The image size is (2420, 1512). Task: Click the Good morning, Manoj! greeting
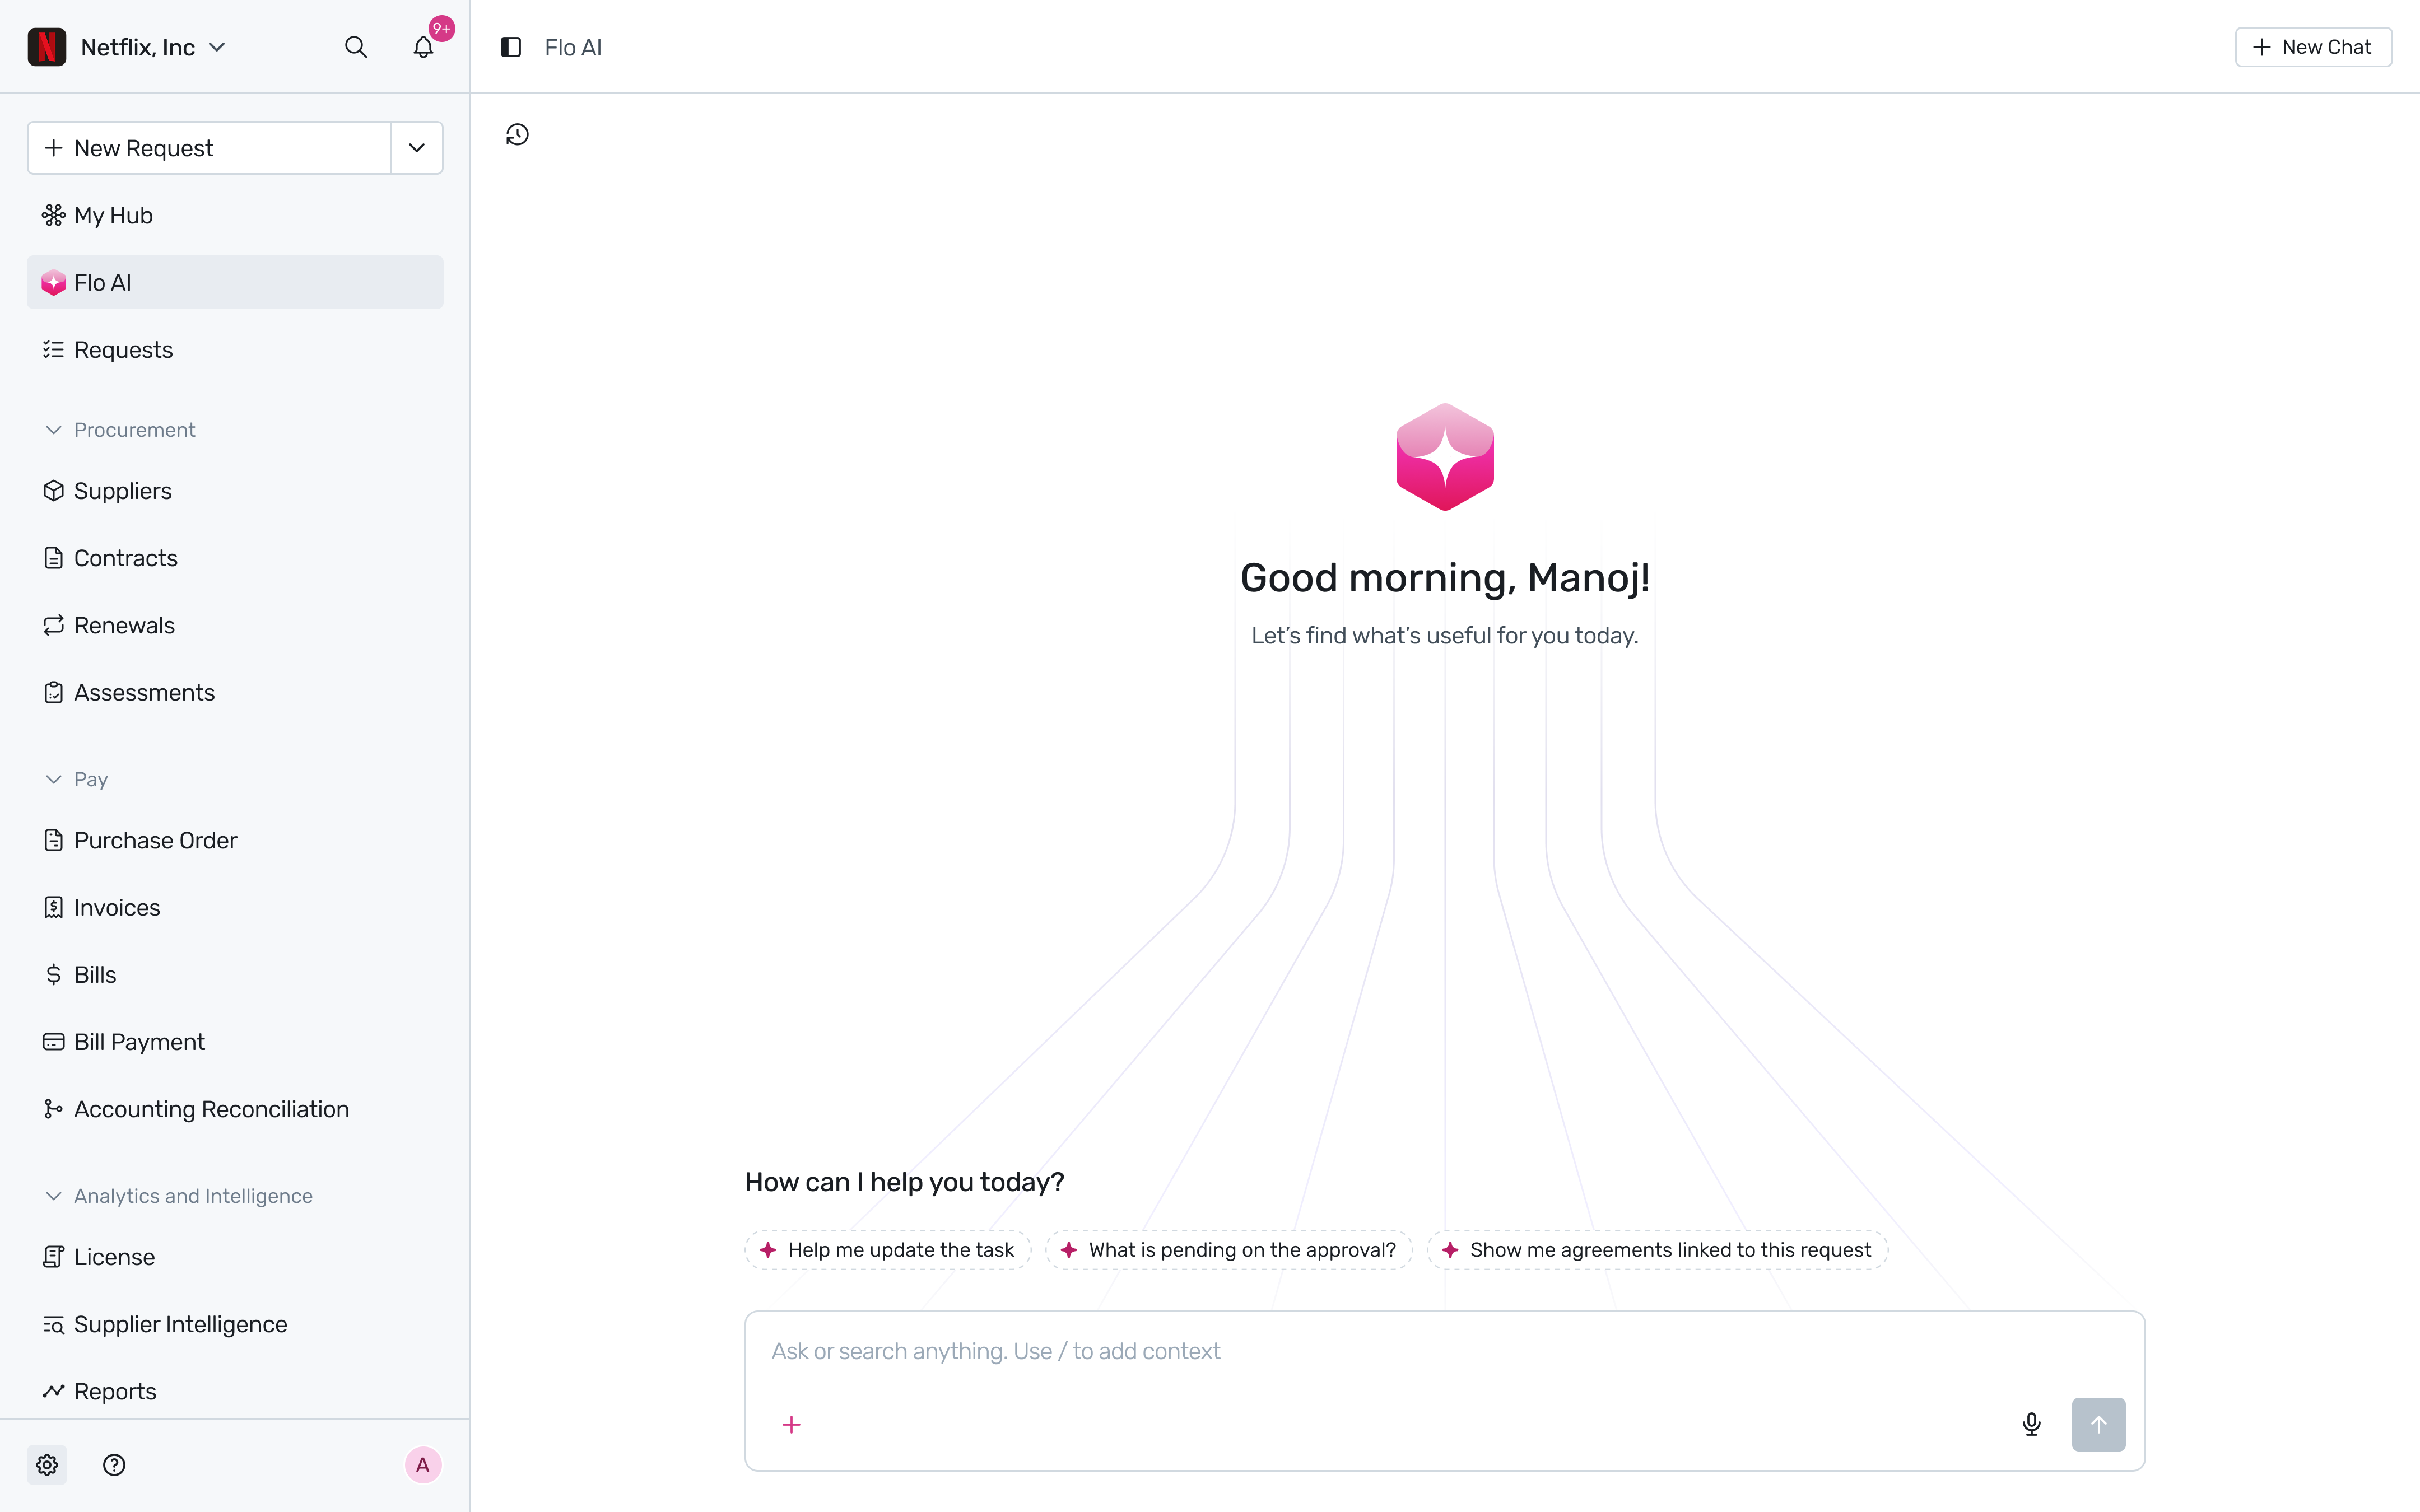(x=1445, y=577)
